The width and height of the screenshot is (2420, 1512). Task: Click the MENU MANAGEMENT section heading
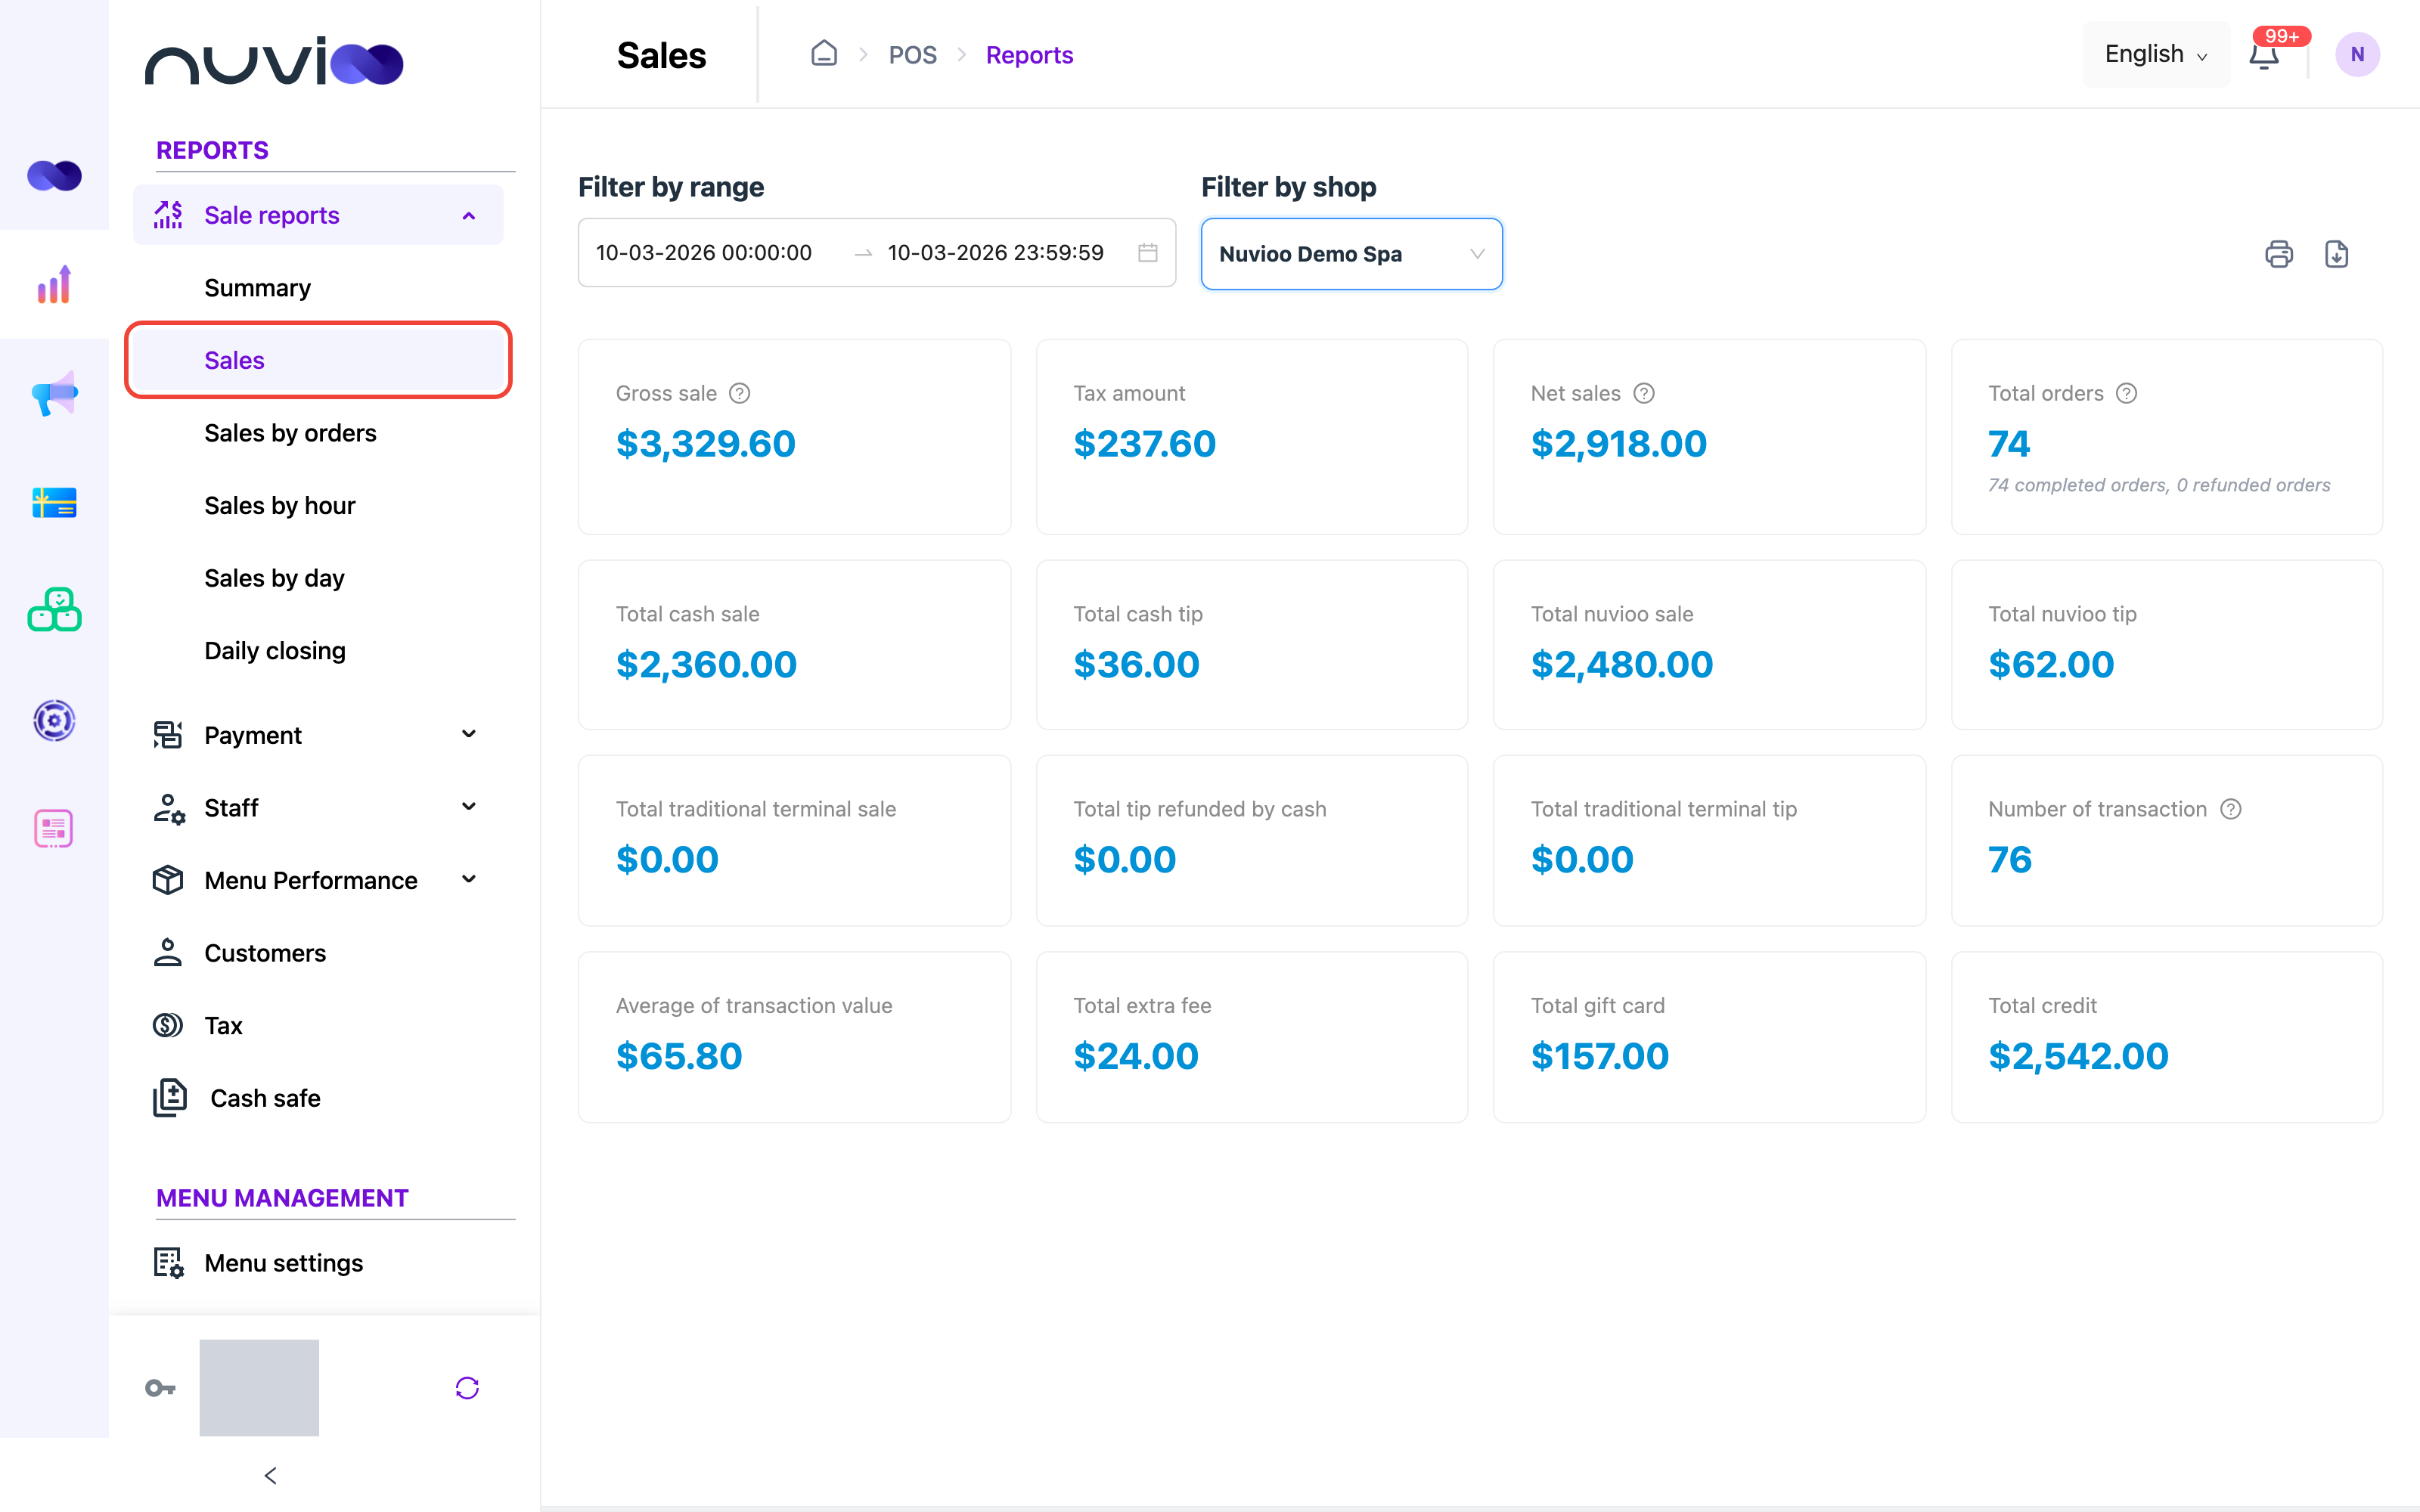click(x=282, y=1198)
